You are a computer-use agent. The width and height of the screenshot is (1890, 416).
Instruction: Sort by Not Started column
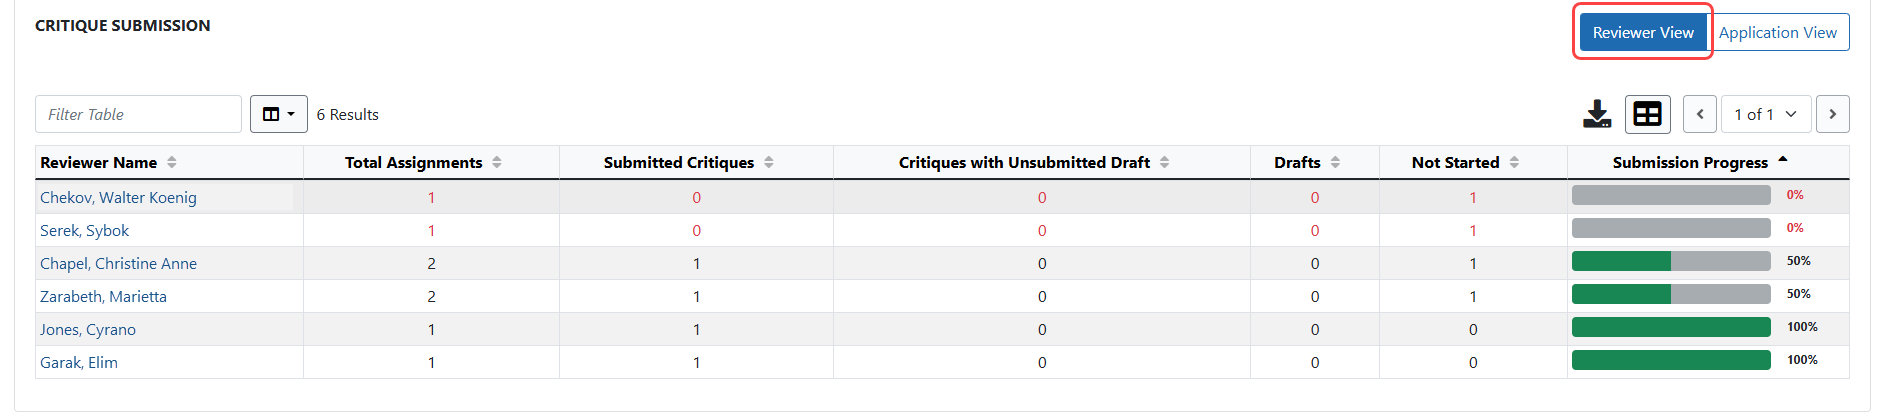pyautogui.click(x=1514, y=162)
